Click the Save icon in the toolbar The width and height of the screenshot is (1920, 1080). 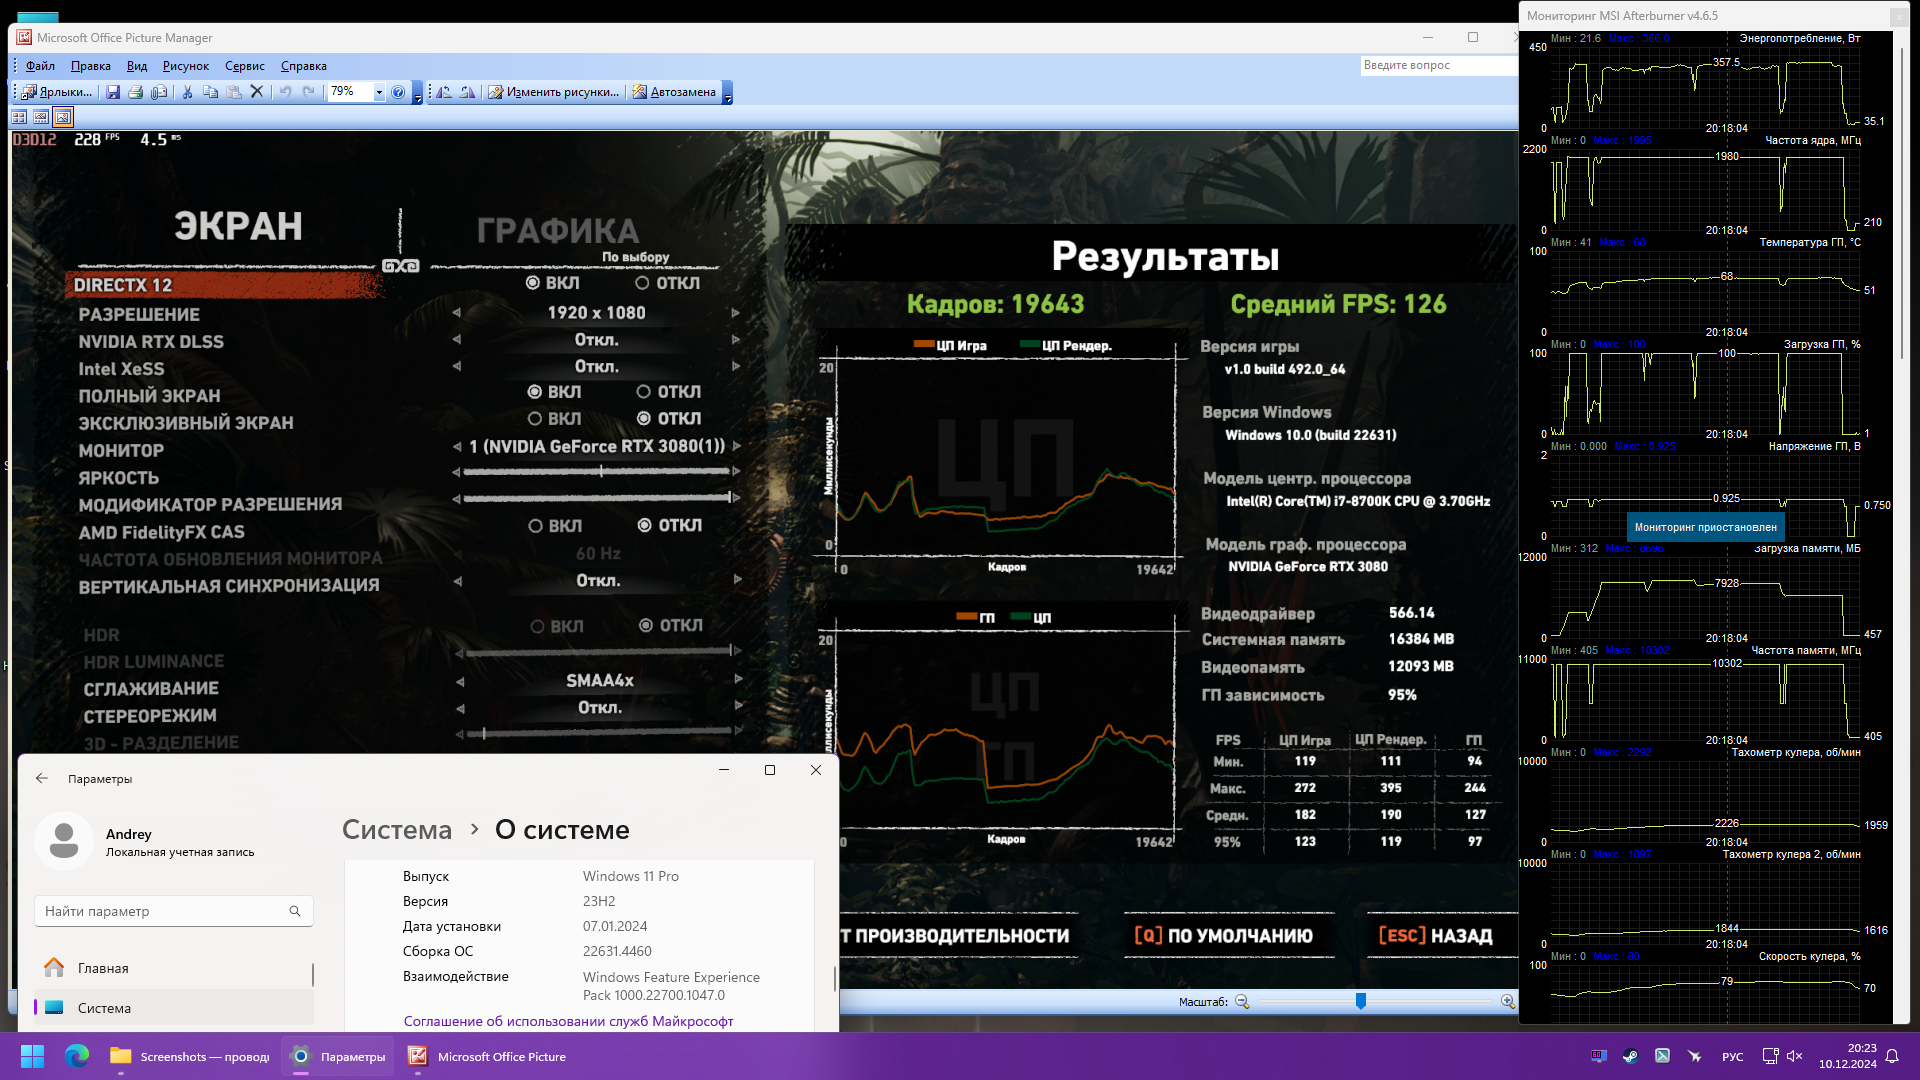pos(113,92)
